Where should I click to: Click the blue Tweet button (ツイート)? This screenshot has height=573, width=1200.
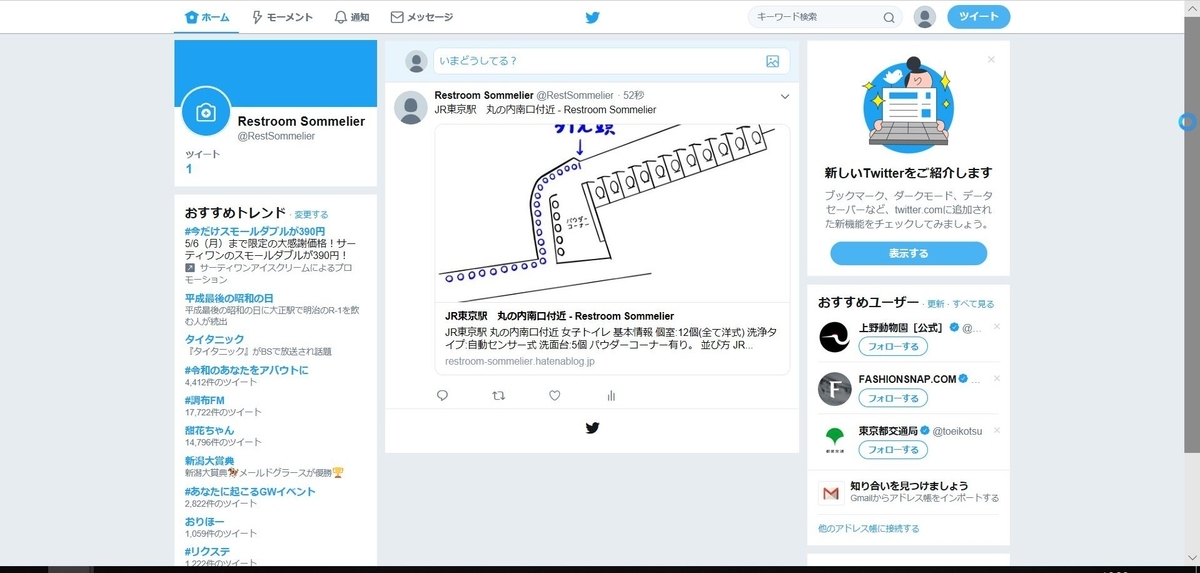[979, 17]
